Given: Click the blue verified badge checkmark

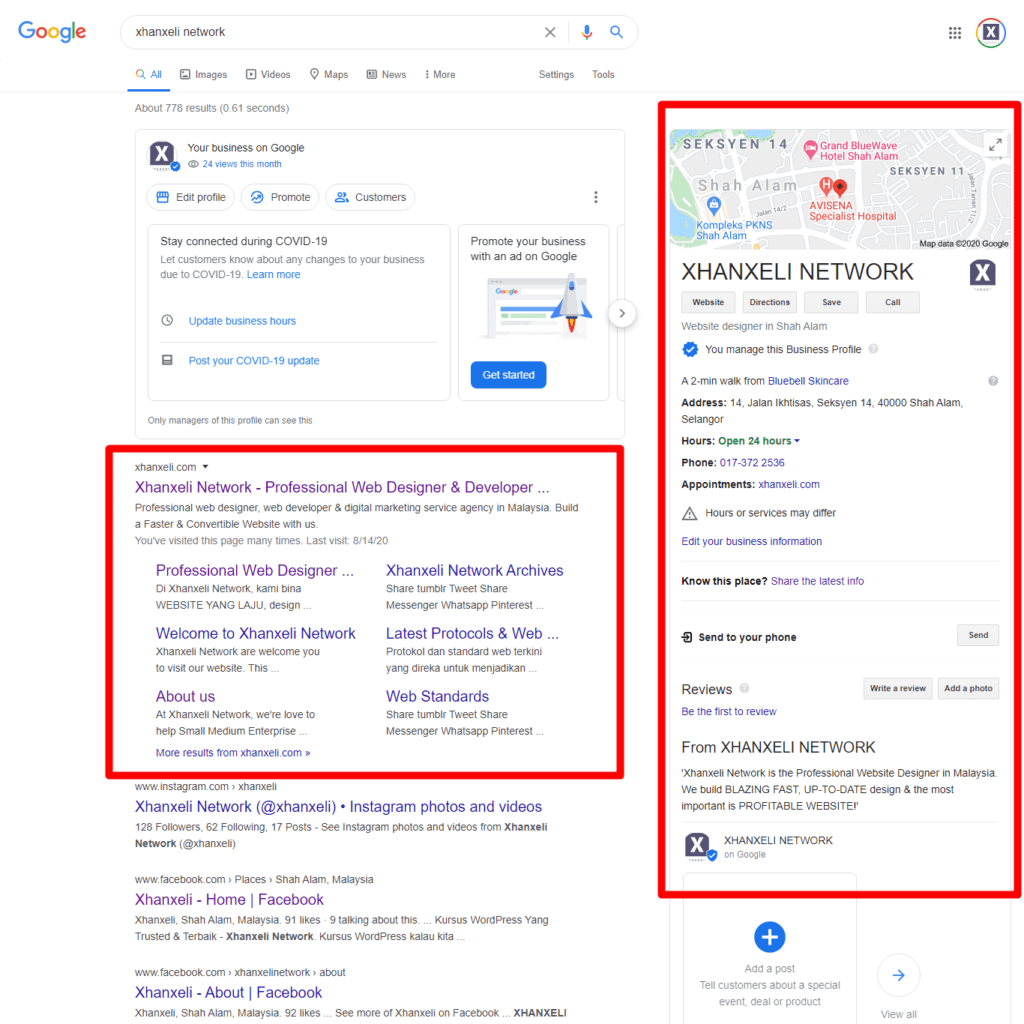Looking at the screenshot, I should (690, 349).
